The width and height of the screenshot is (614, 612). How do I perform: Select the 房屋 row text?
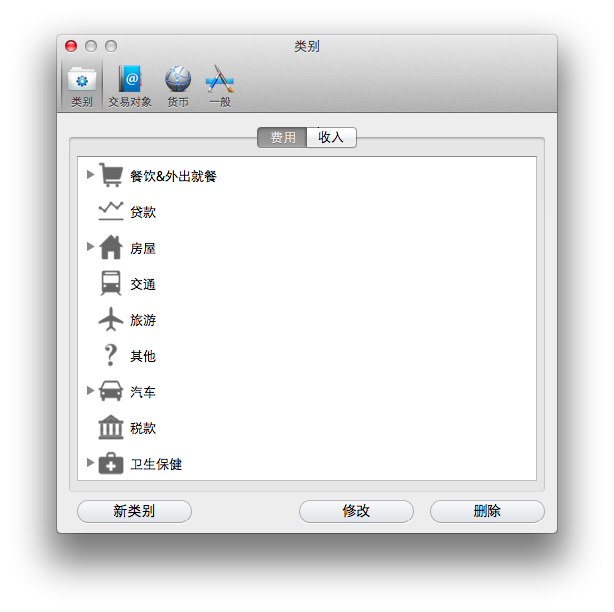click(x=143, y=248)
